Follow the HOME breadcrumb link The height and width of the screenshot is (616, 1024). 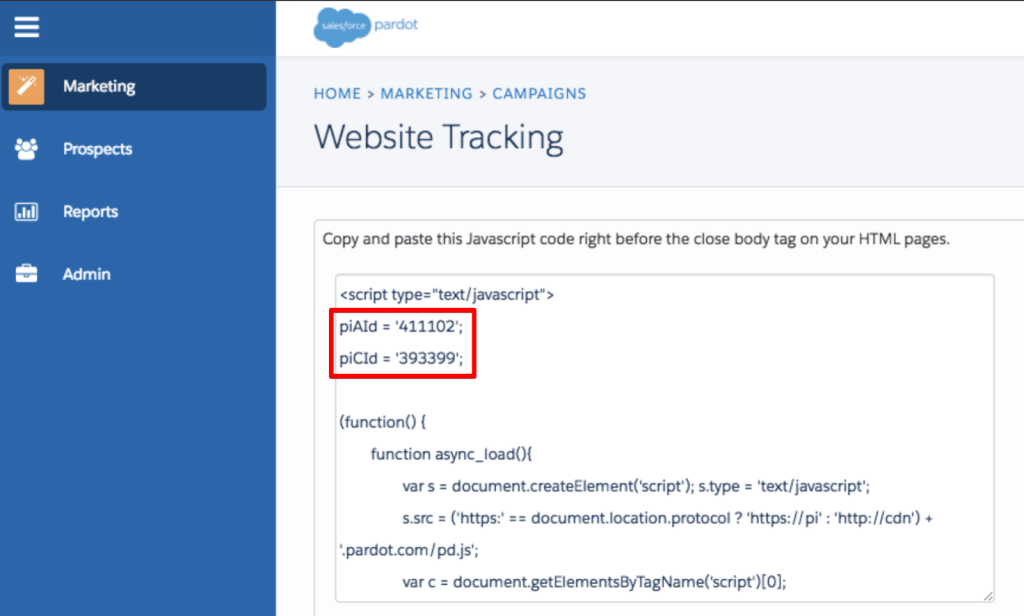click(337, 93)
